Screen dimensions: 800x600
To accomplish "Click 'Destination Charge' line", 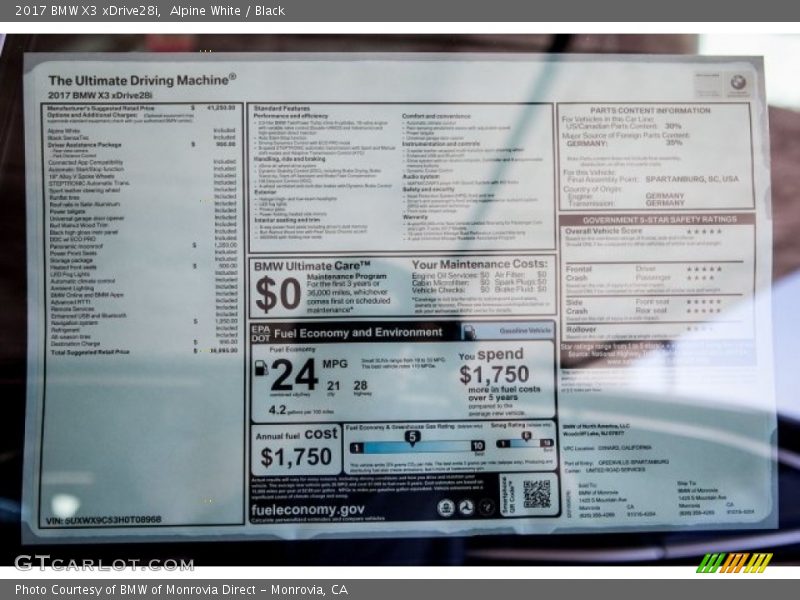I will tap(144, 343).
